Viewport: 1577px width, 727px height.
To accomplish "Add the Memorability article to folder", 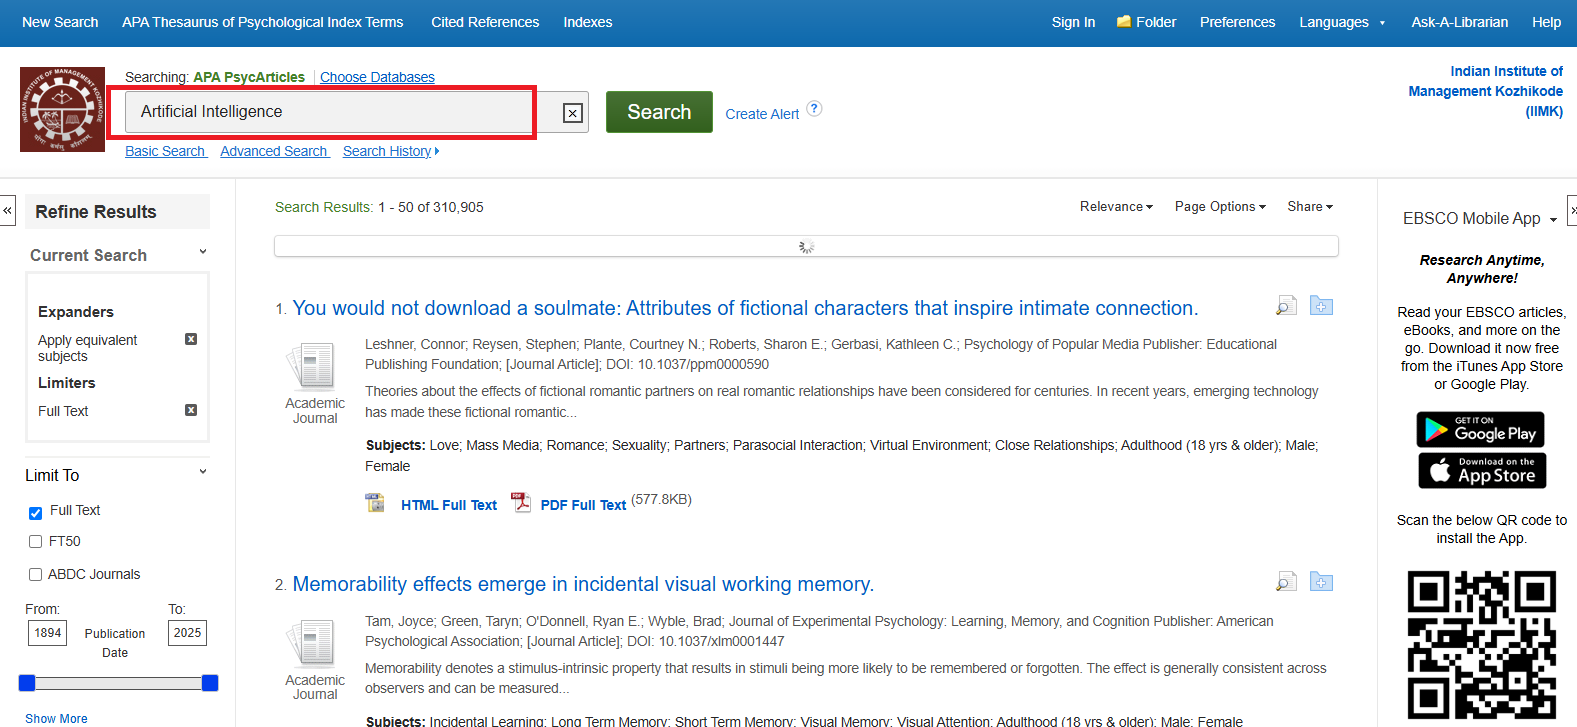I will coord(1321,582).
